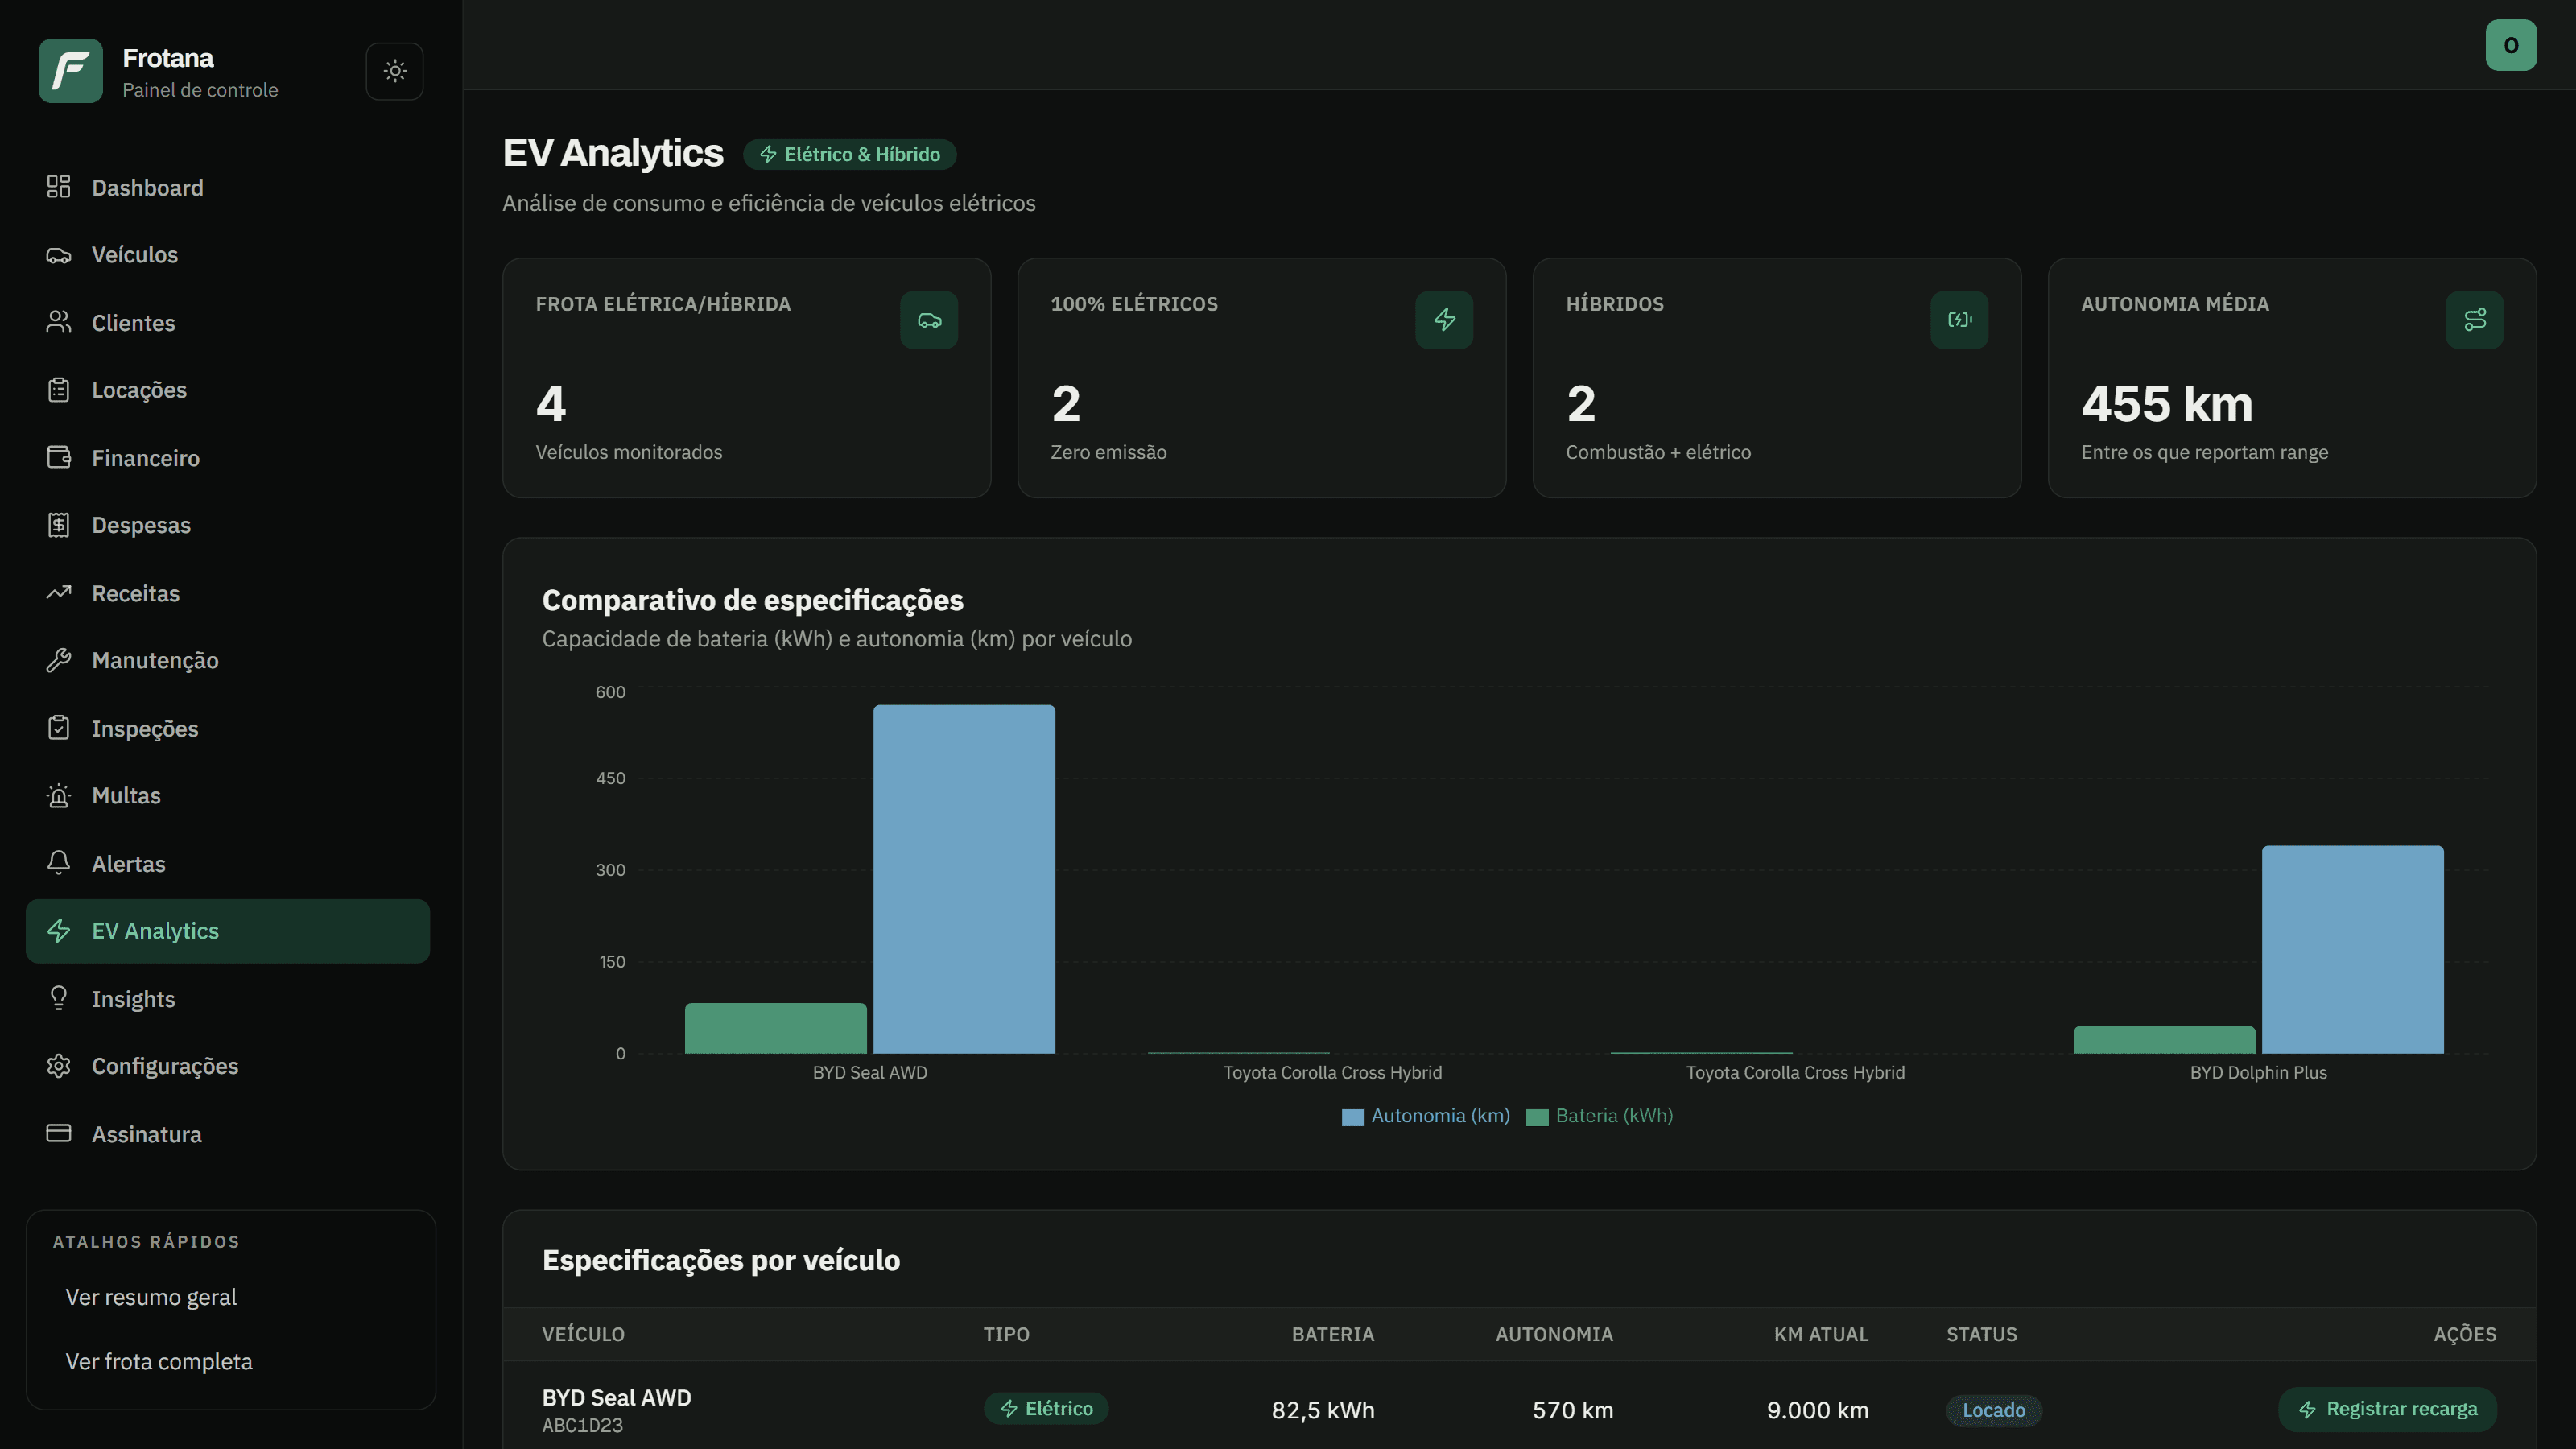The height and width of the screenshot is (1449, 2576).
Task: Click route icon on Autonomia Média card
Action: 2474,320
